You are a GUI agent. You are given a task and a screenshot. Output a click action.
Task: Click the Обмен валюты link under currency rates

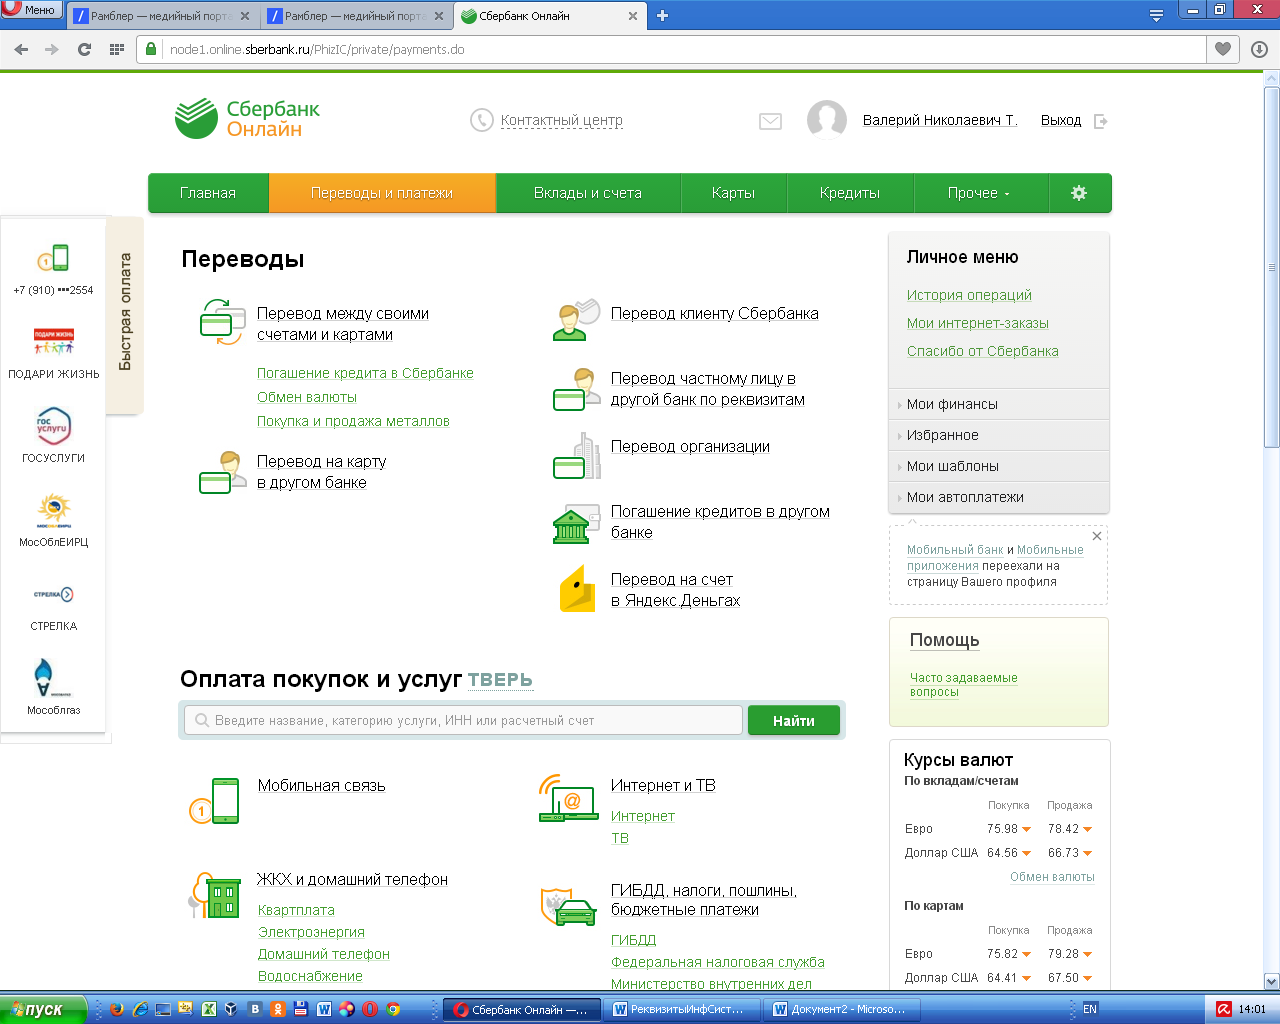click(x=1052, y=877)
